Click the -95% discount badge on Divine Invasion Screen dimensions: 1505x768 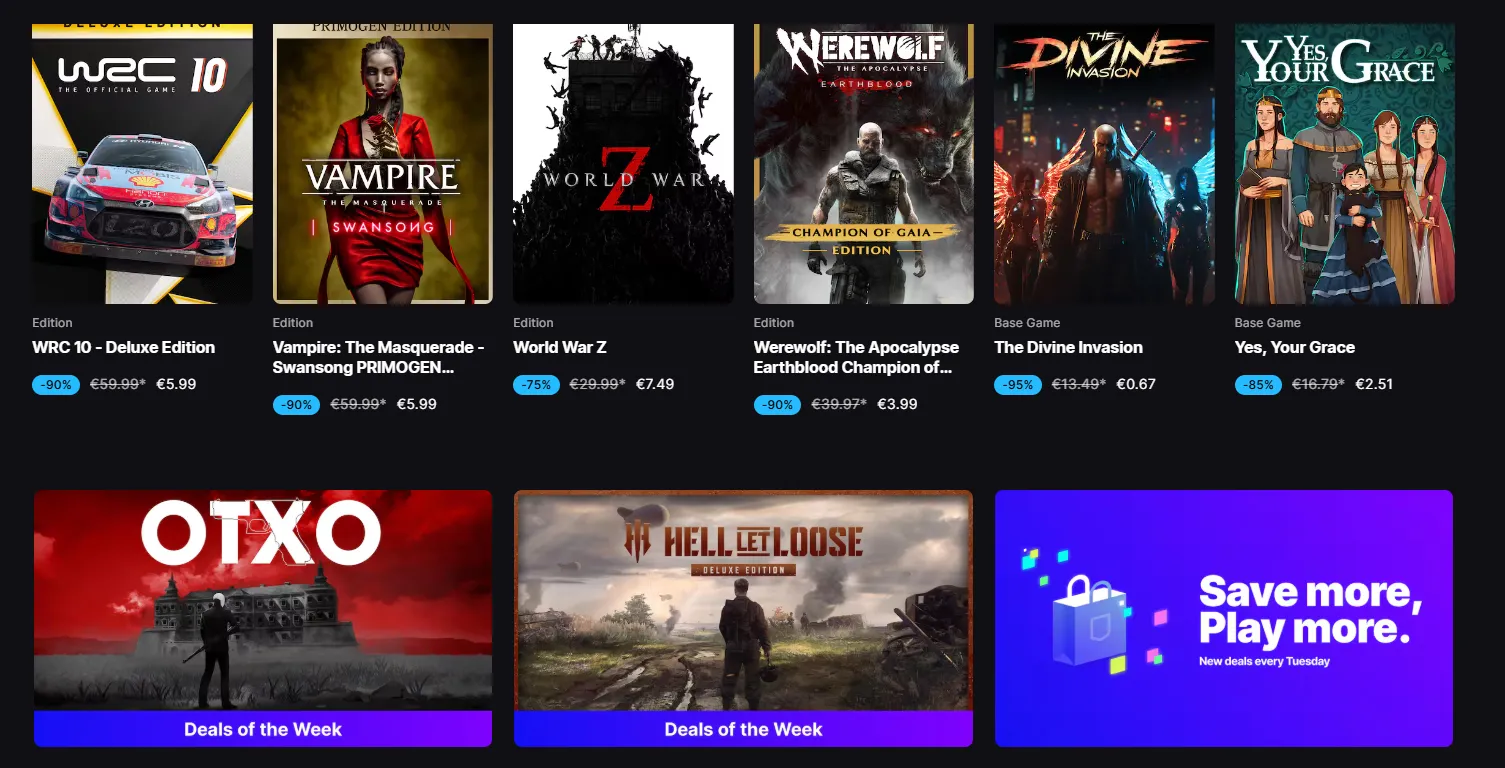click(x=1018, y=385)
